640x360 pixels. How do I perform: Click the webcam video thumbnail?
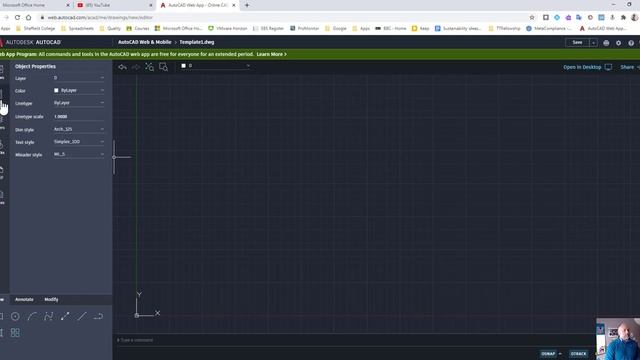click(618, 339)
